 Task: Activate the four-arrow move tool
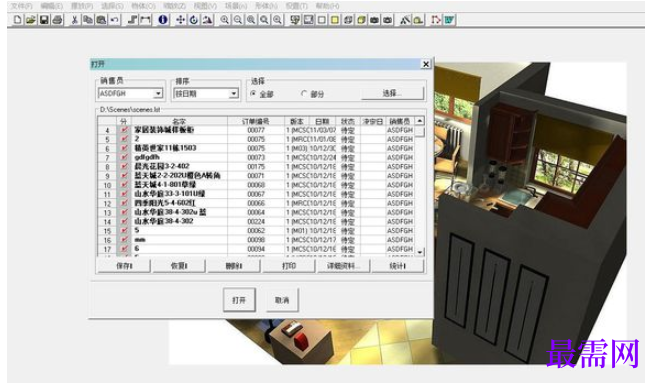[x=180, y=20]
